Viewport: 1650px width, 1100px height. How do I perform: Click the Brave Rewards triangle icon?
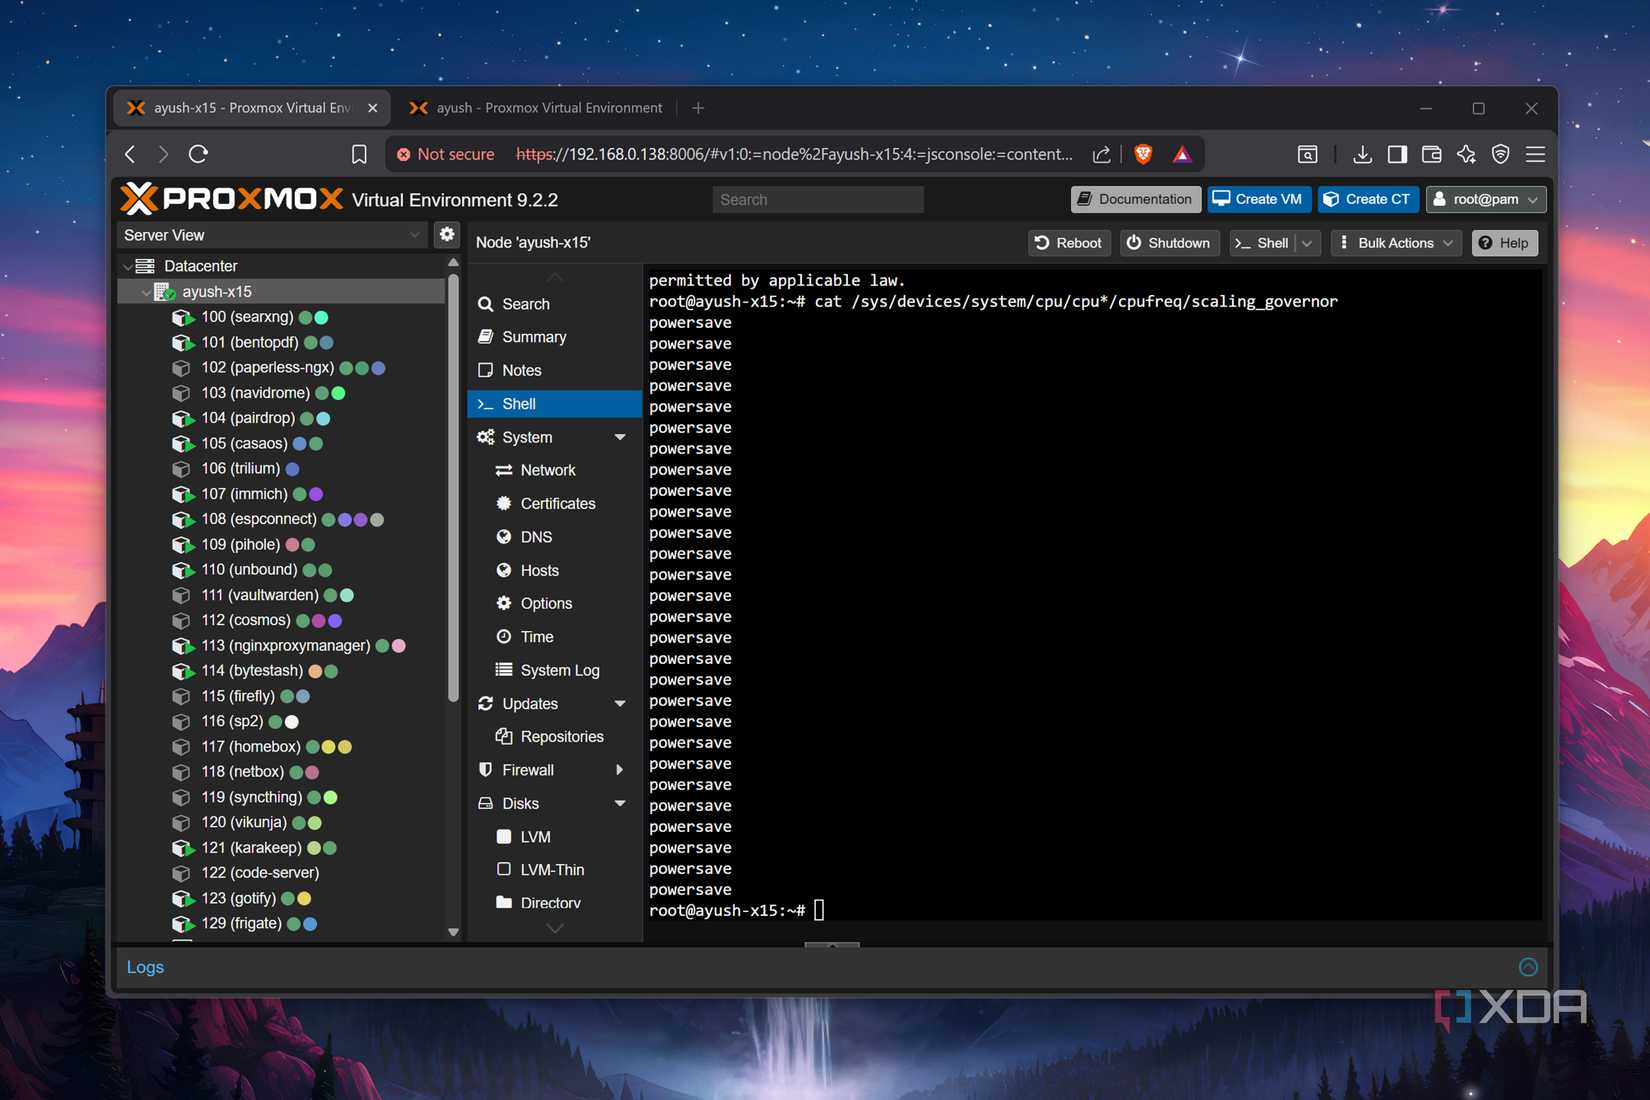[1182, 154]
